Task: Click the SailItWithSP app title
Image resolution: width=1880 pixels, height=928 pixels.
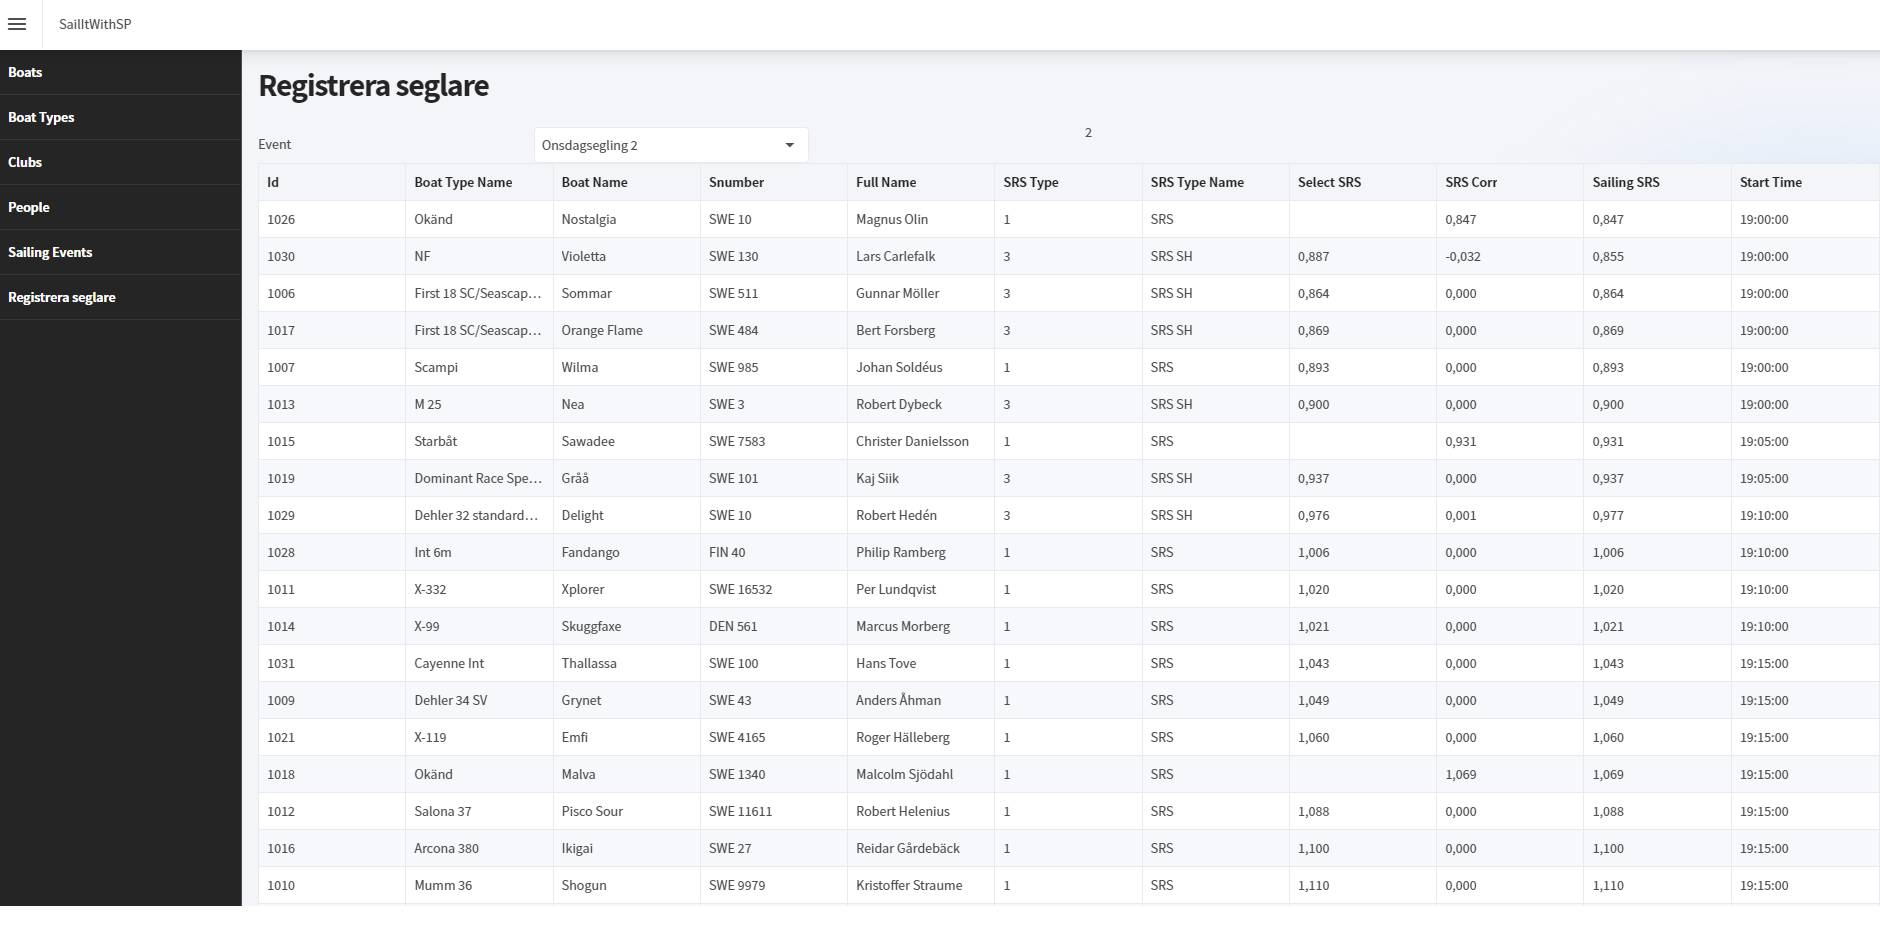Action: pos(95,24)
